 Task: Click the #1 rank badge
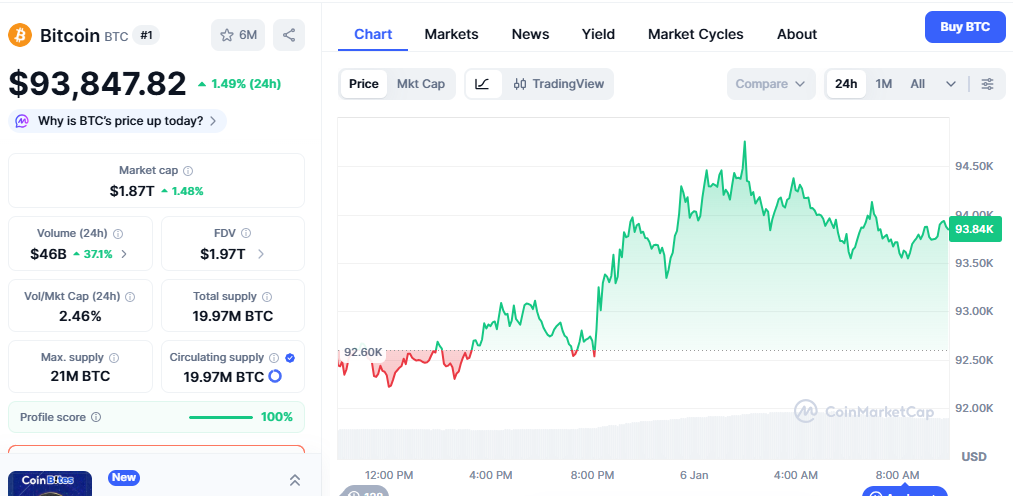147,35
